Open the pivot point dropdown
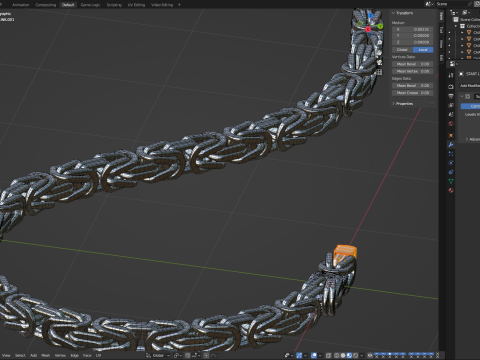The image size is (480, 360). pyautogui.click(x=177, y=355)
